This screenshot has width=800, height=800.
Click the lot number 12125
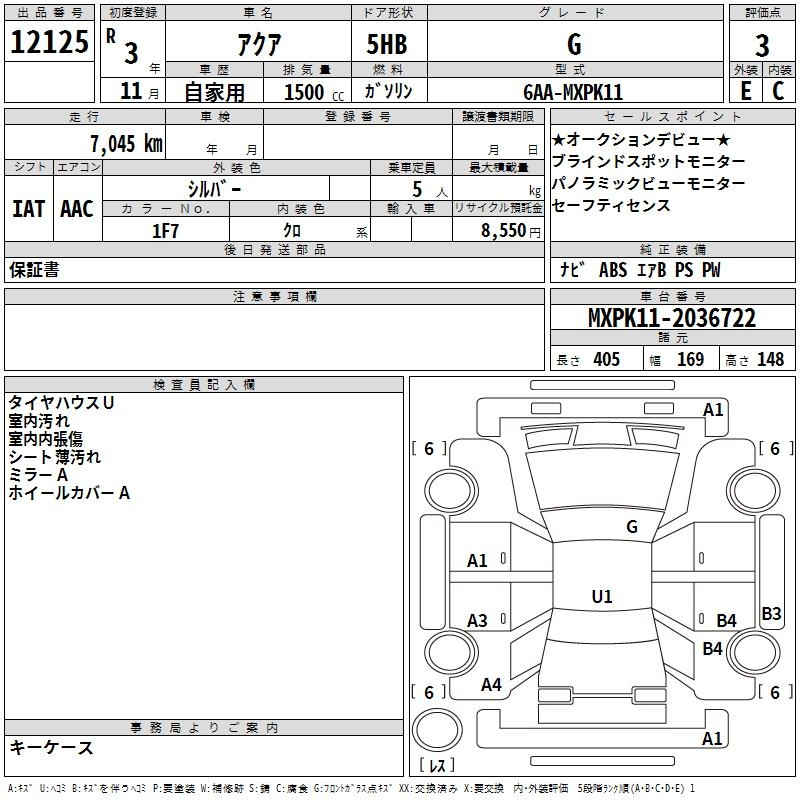(50, 45)
